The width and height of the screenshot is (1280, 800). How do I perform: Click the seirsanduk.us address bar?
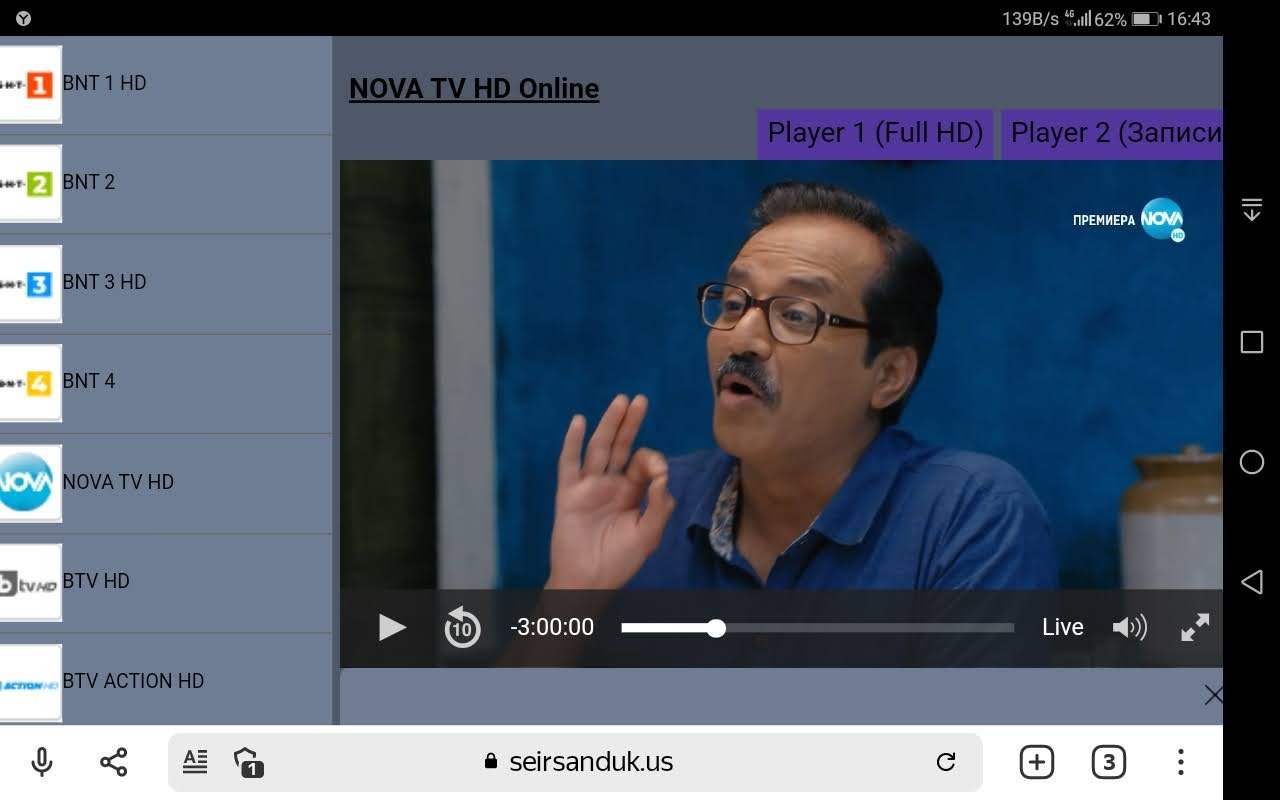pos(575,762)
